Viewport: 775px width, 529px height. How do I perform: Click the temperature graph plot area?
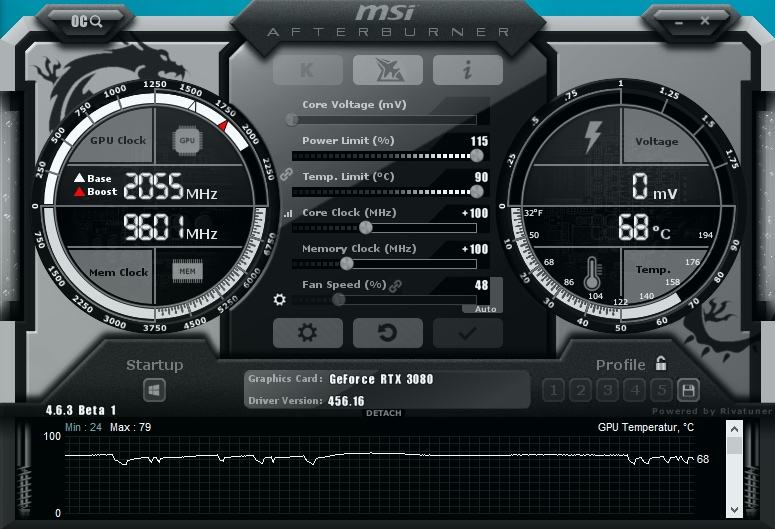[380, 475]
